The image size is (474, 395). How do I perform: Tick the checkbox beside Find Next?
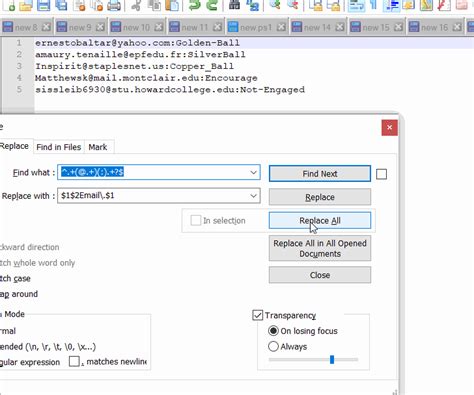(x=381, y=174)
